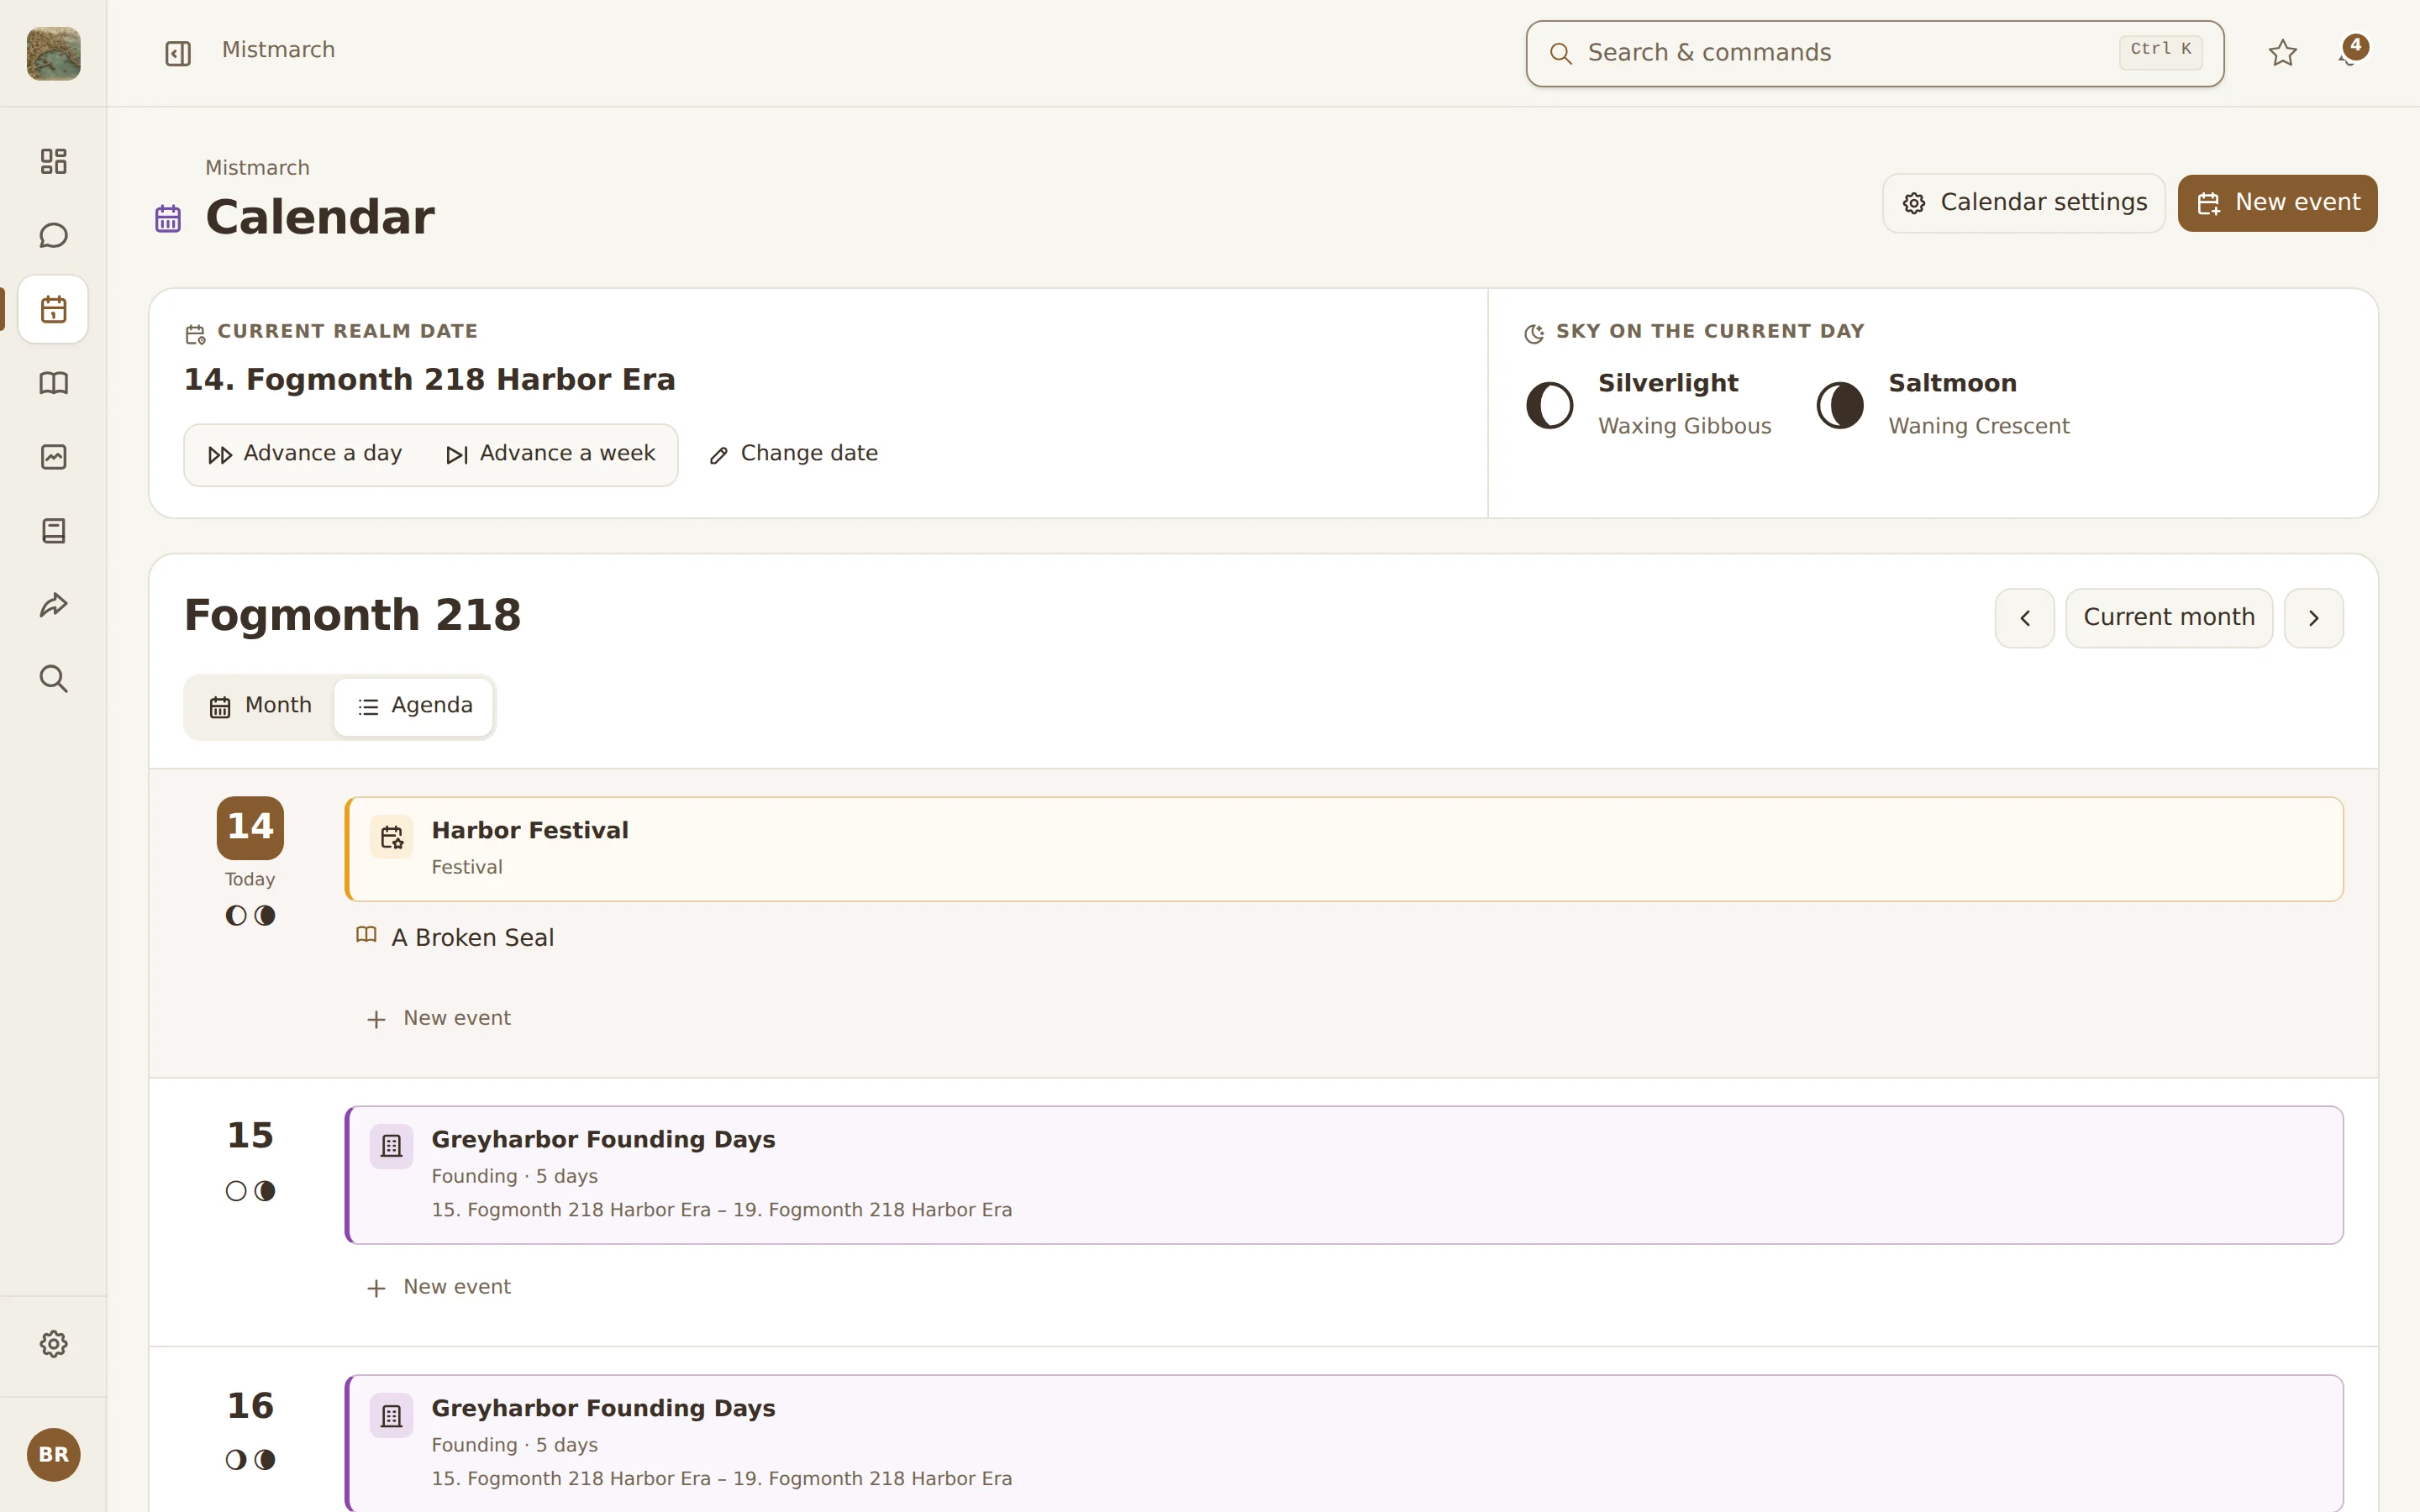Add New event under day 14
This screenshot has width=2420, height=1512.
pyautogui.click(x=438, y=1018)
